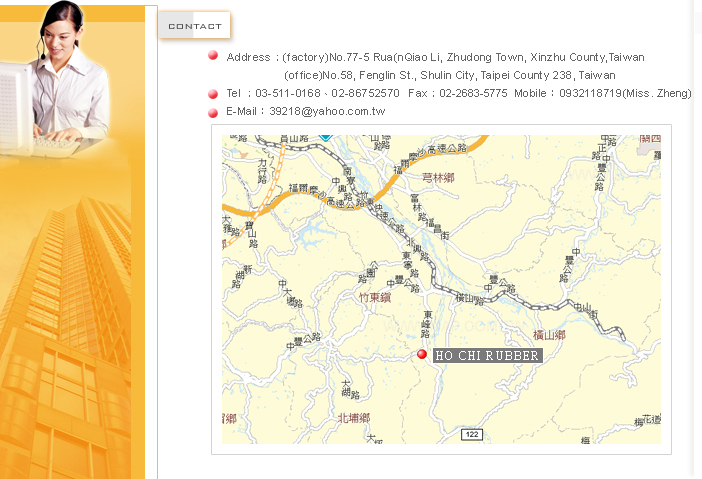Click the 北埔鄉 township label on map
702x479 pixels.
(353, 417)
